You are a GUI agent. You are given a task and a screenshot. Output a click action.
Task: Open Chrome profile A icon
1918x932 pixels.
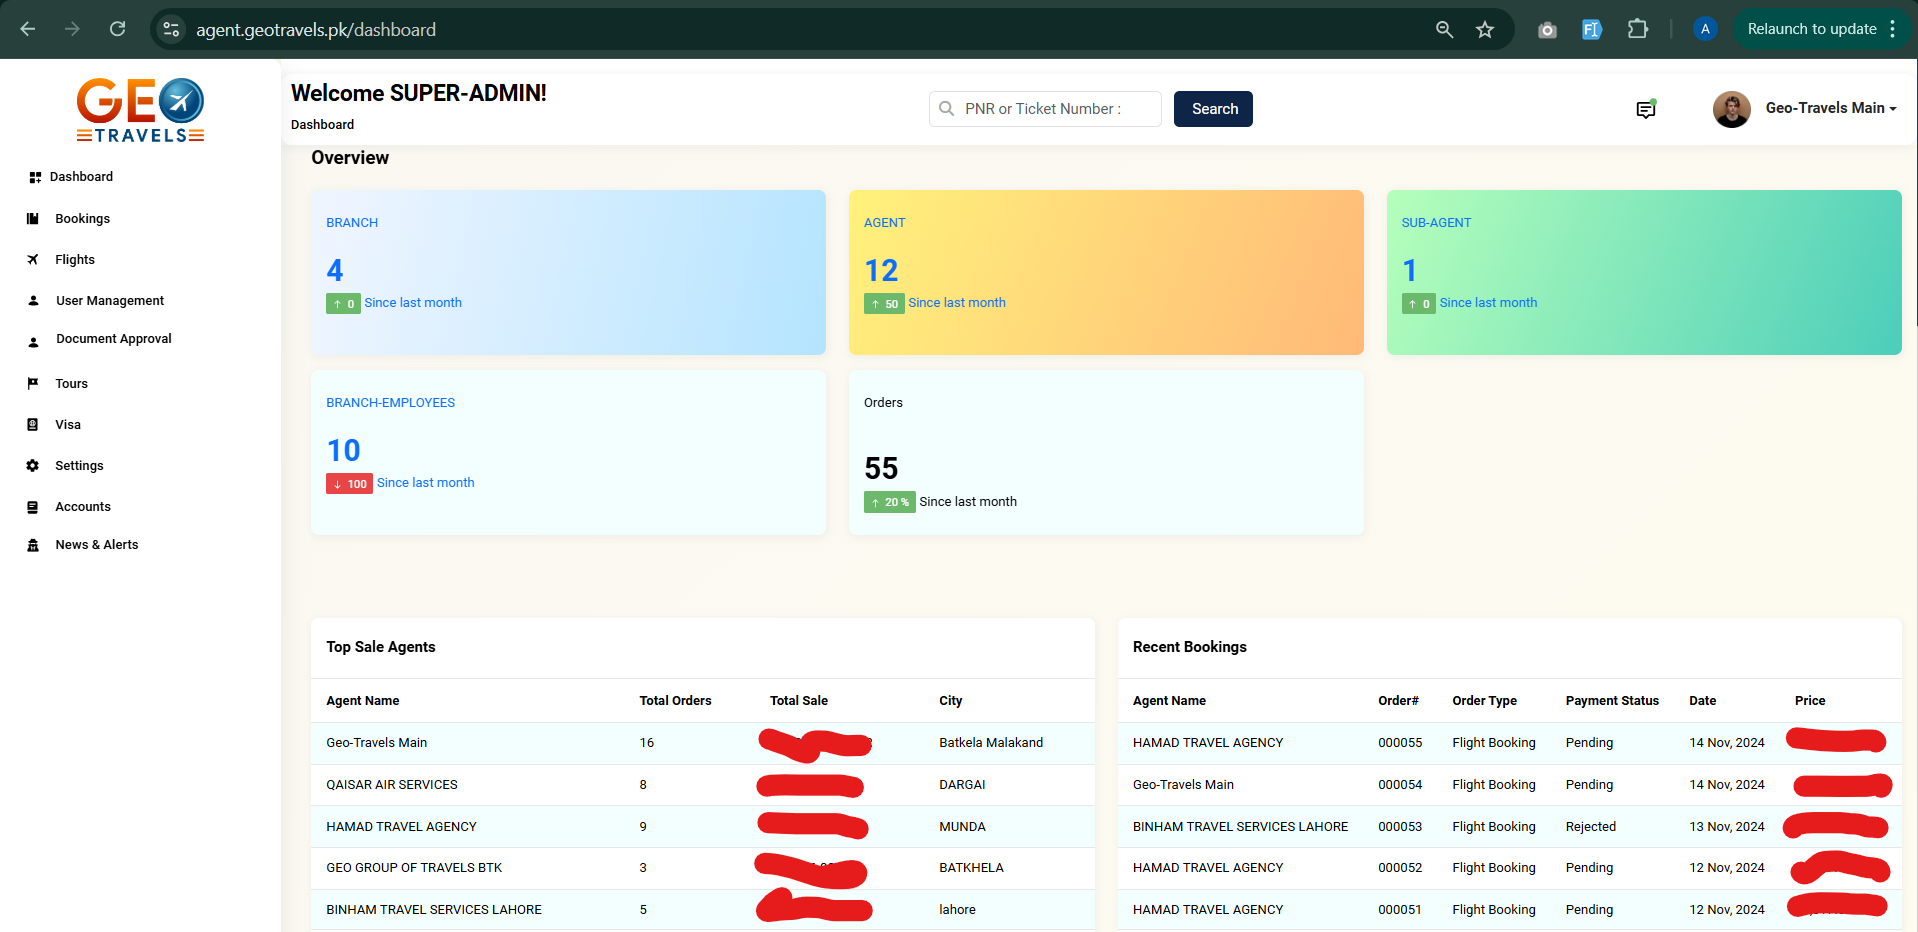(x=1705, y=29)
